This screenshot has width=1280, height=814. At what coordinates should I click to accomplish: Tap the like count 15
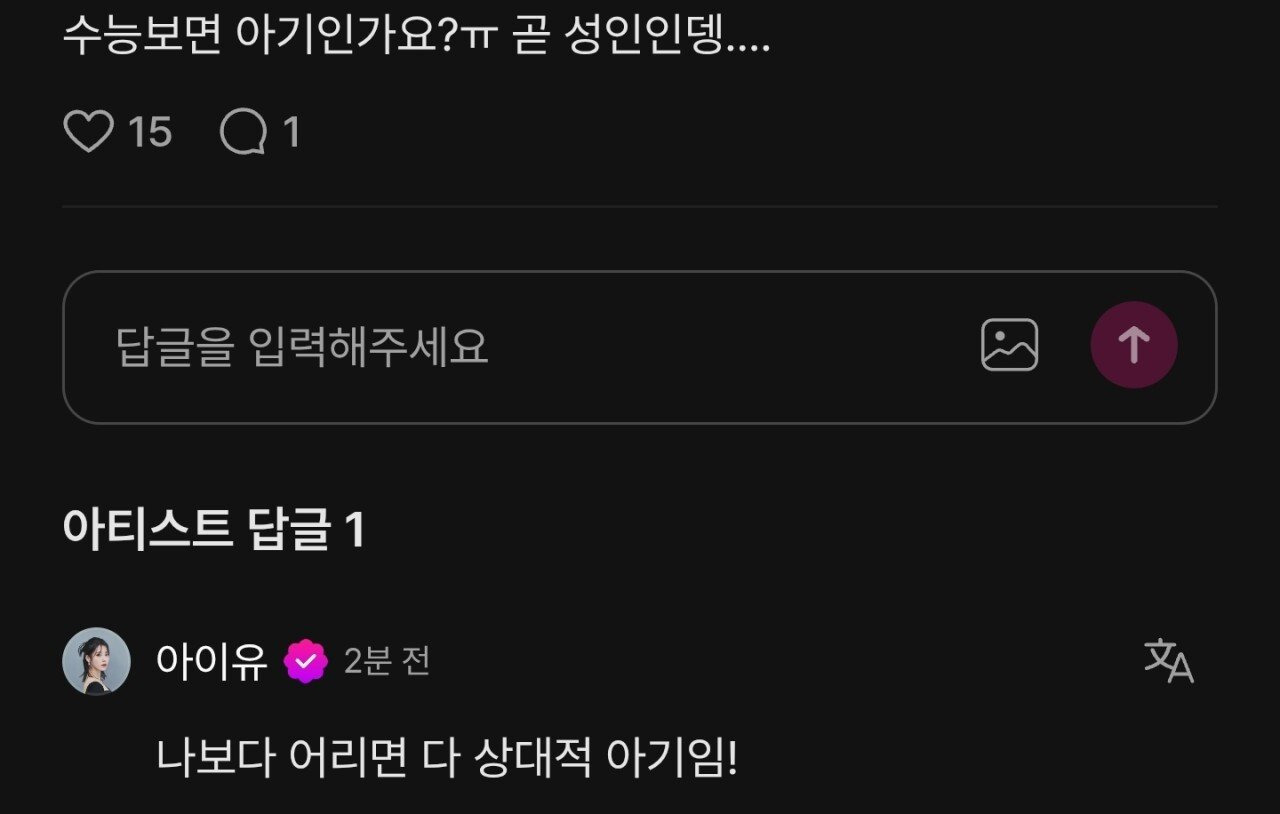coord(150,132)
